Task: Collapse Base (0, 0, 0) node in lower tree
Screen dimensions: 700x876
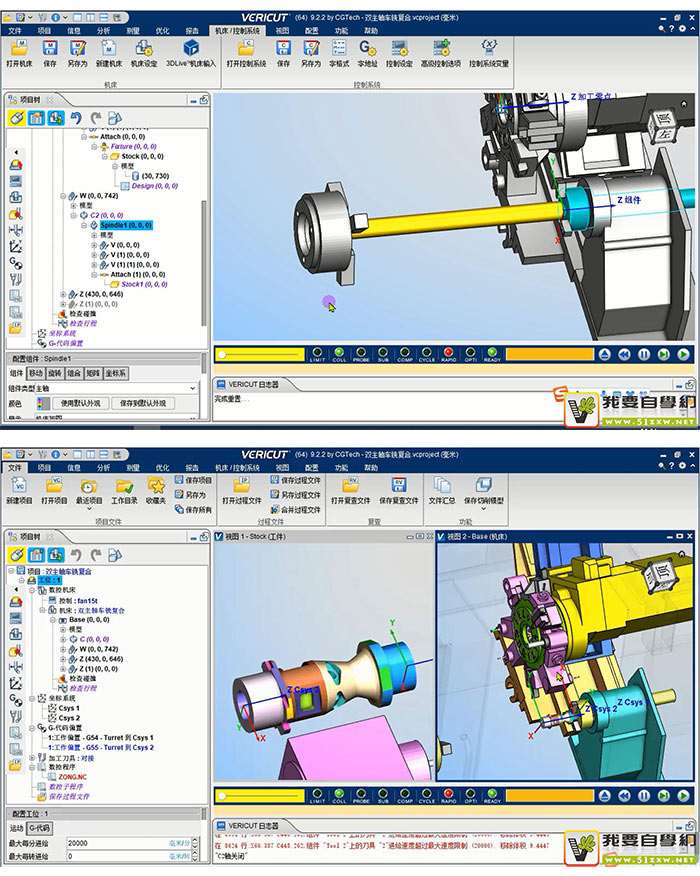Action: coord(53,620)
